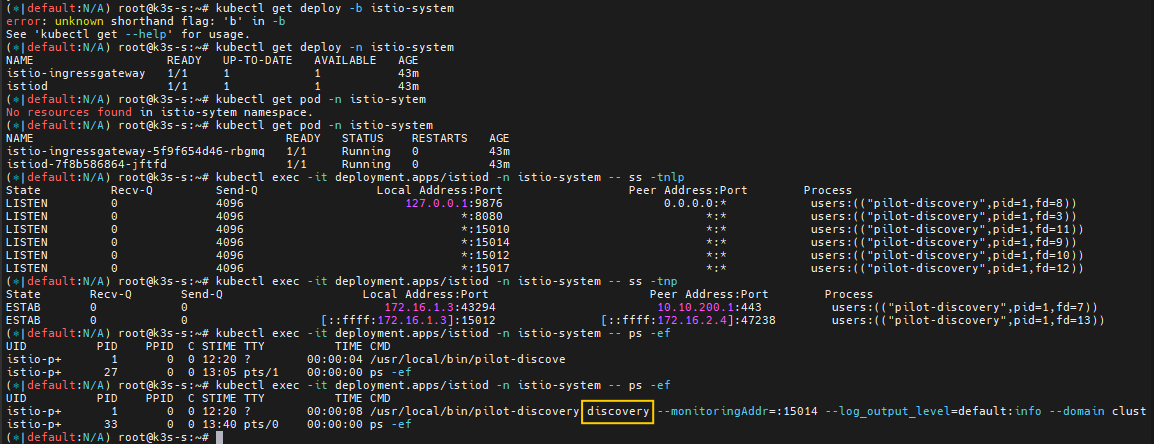Click peer address '0.0.0.0:*'
The height and width of the screenshot is (444, 1154).
(x=695, y=203)
